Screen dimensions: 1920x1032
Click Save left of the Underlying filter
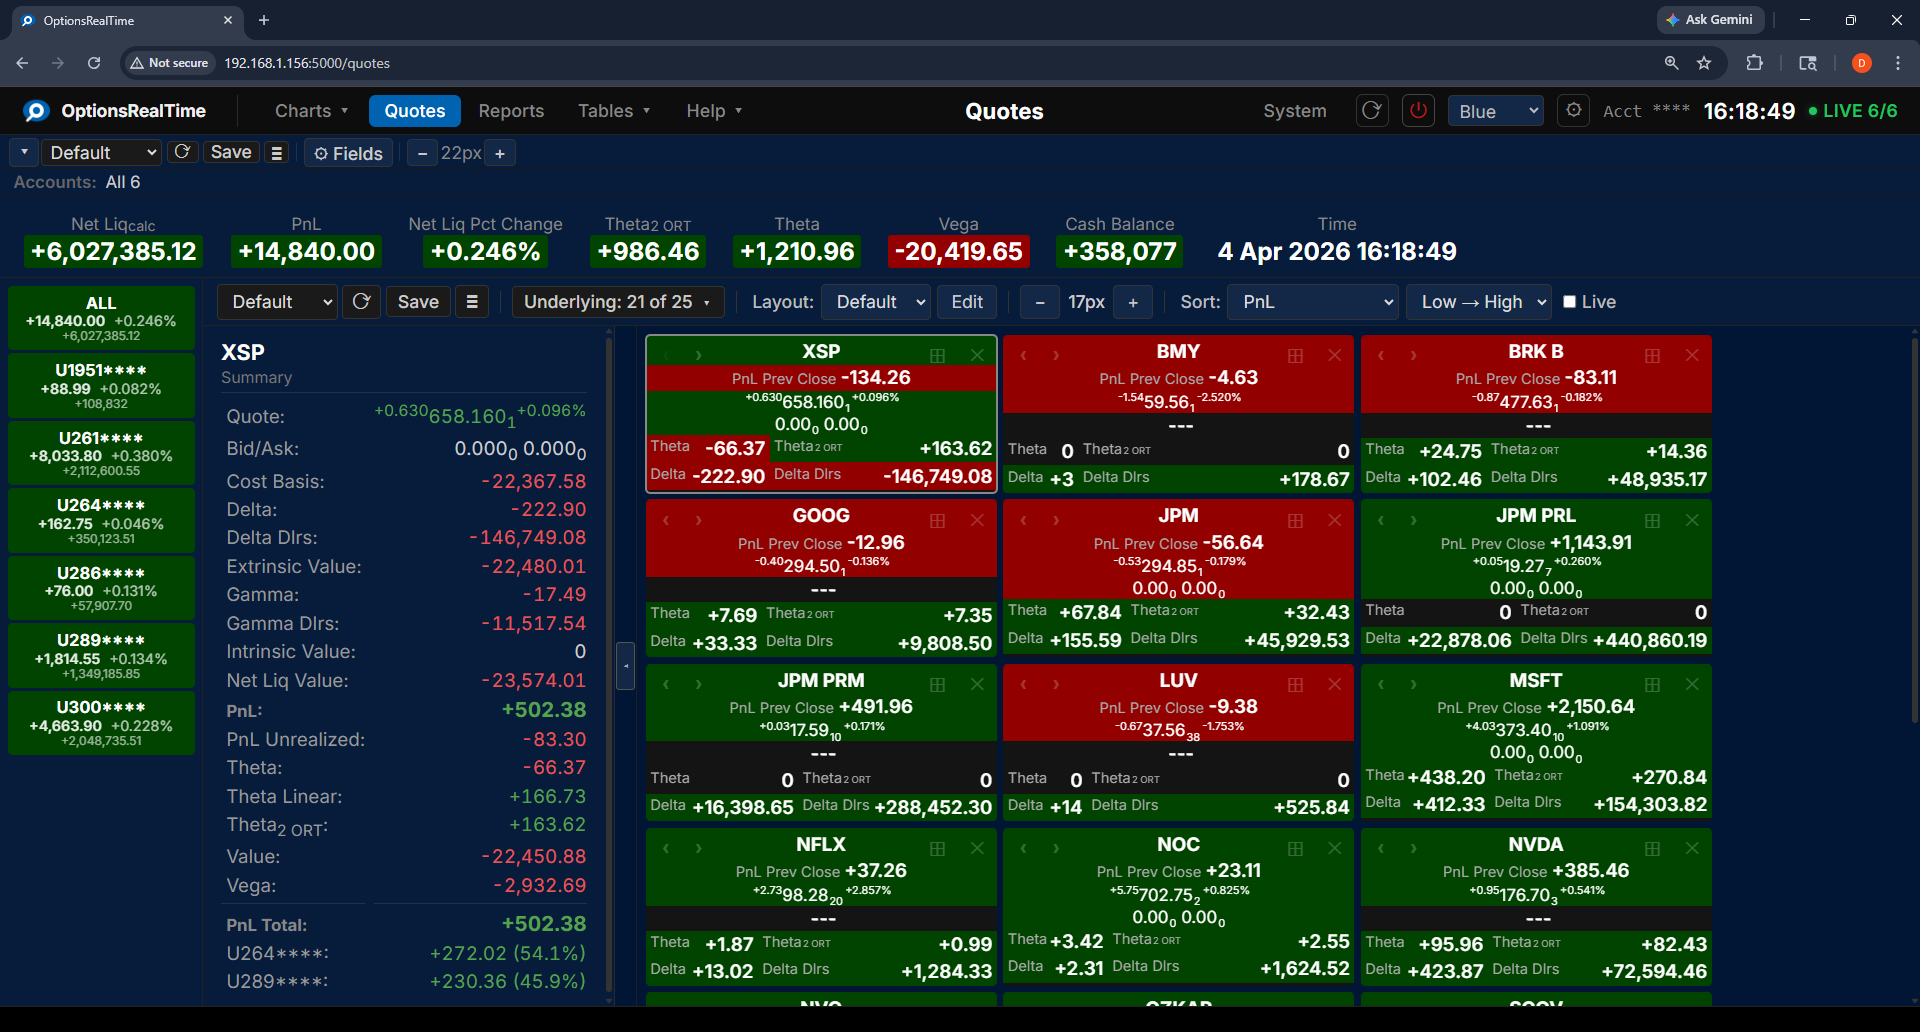coord(418,301)
